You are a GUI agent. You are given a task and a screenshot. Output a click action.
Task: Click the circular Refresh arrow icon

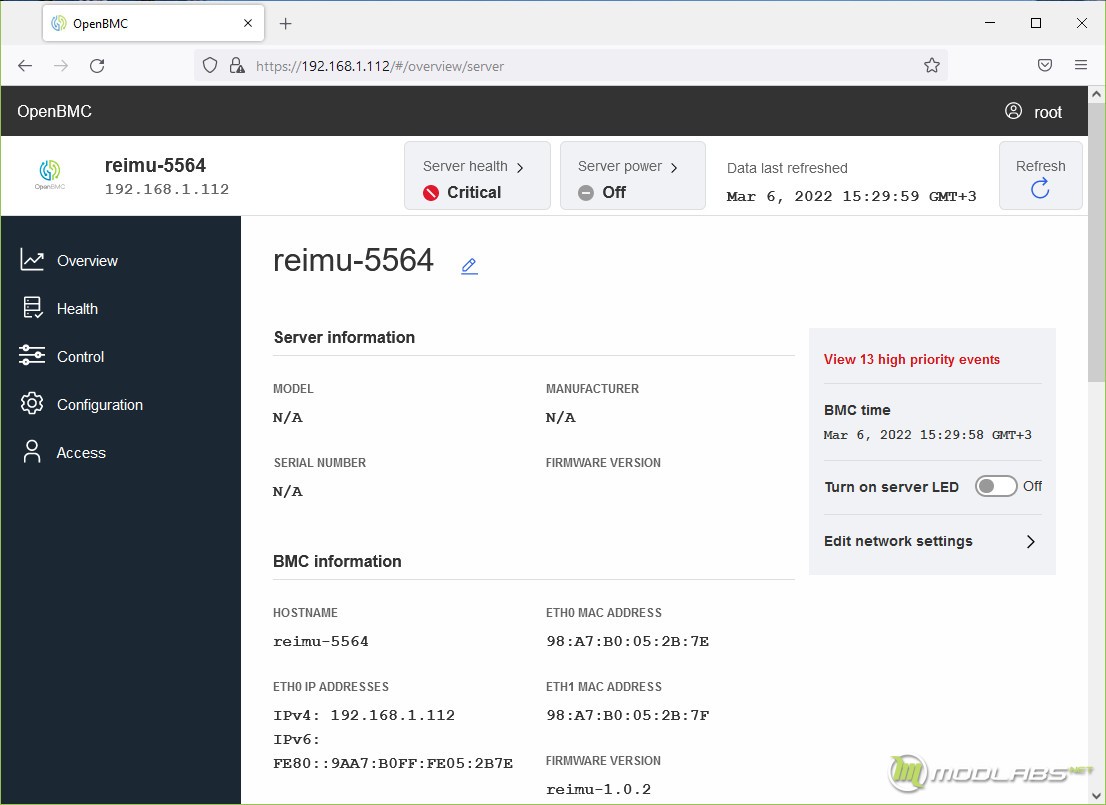coord(1040,188)
